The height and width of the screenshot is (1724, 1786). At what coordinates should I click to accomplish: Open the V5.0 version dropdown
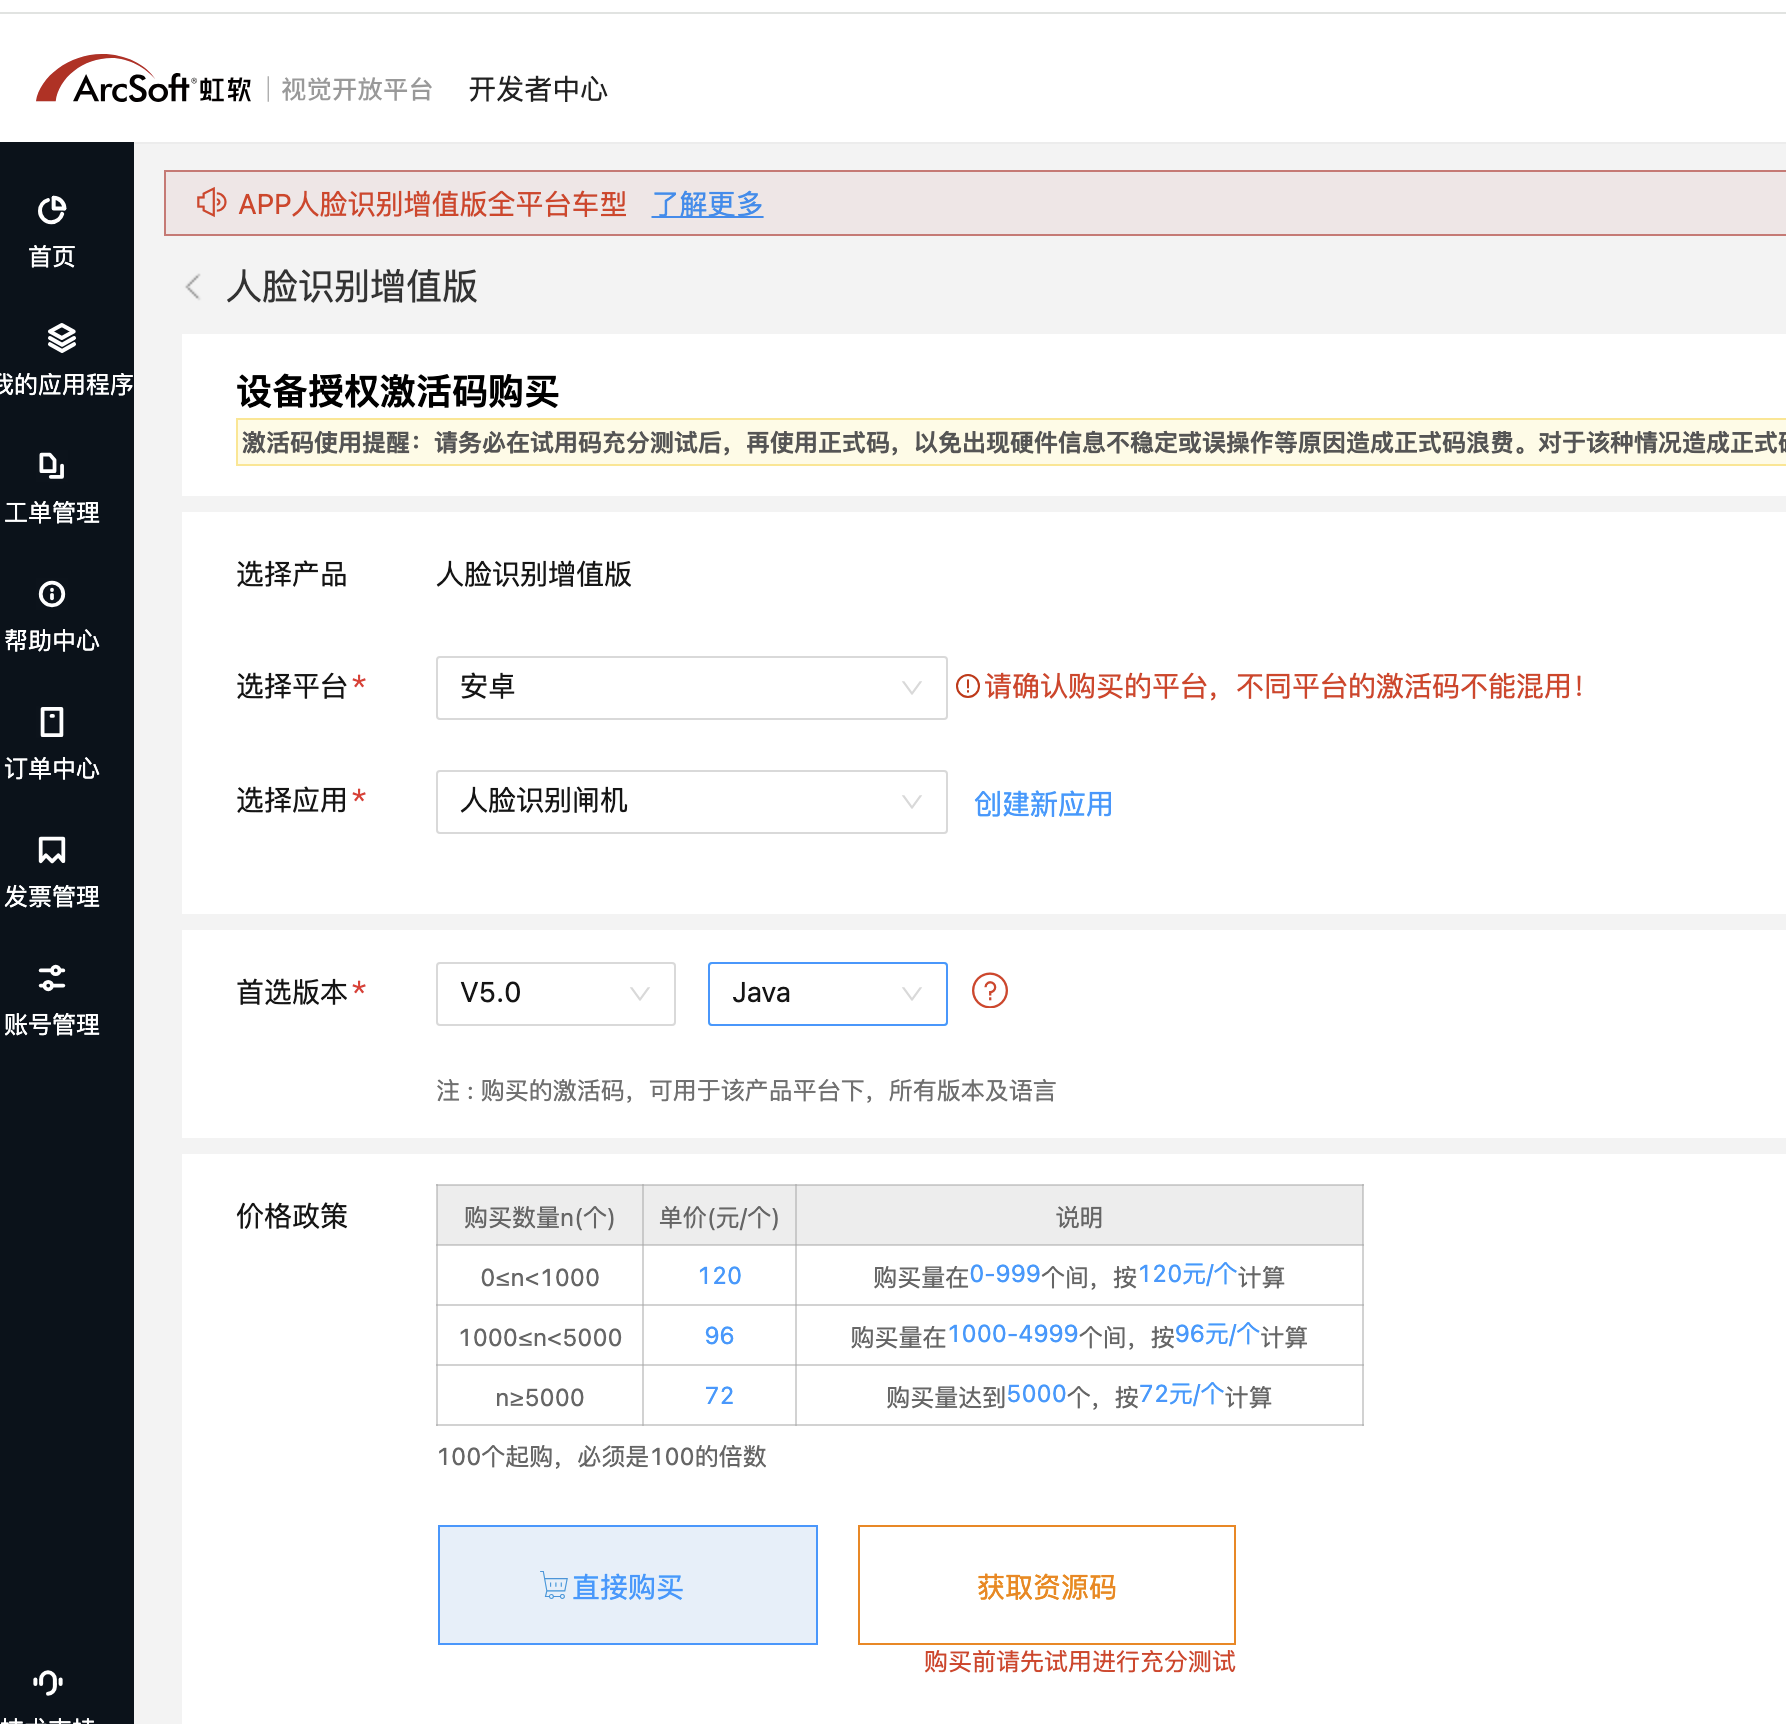point(556,994)
